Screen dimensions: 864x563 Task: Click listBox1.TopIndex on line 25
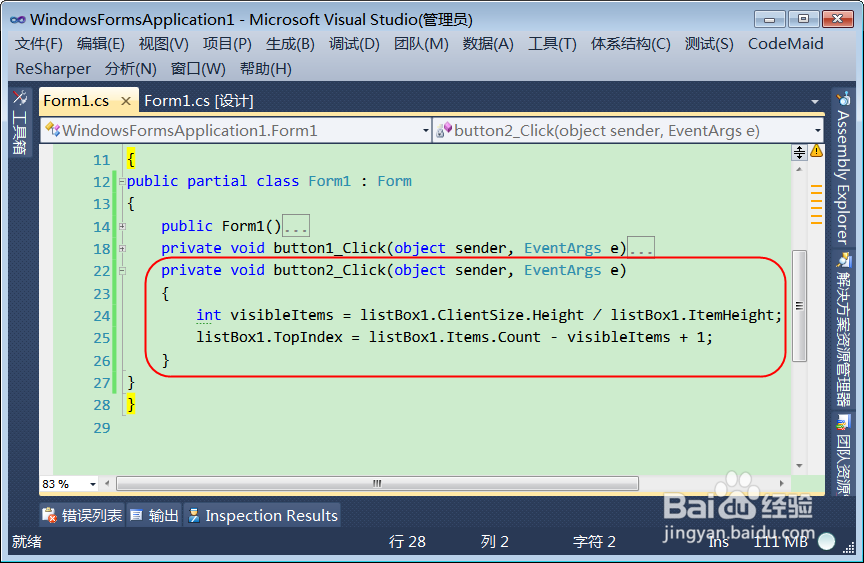pyautogui.click(x=269, y=337)
